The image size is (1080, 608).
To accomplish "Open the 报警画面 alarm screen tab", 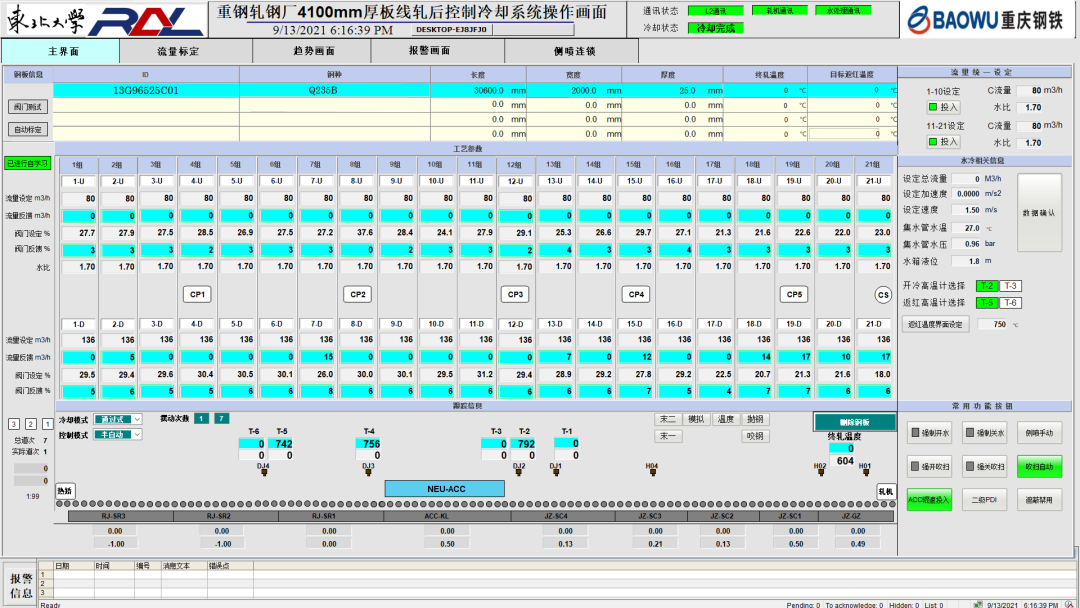I will pos(429,51).
